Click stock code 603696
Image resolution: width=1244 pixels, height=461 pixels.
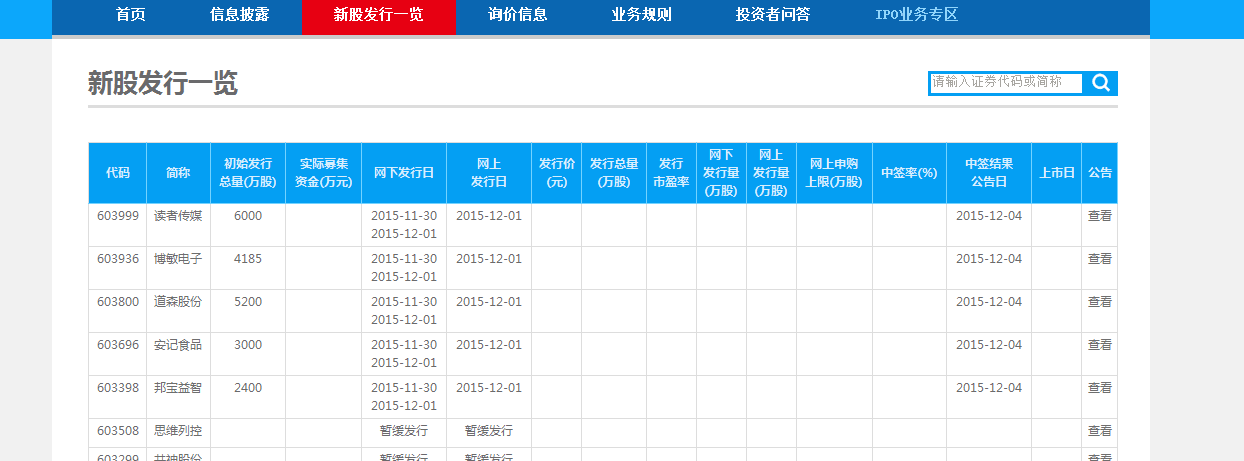(118, 345)
